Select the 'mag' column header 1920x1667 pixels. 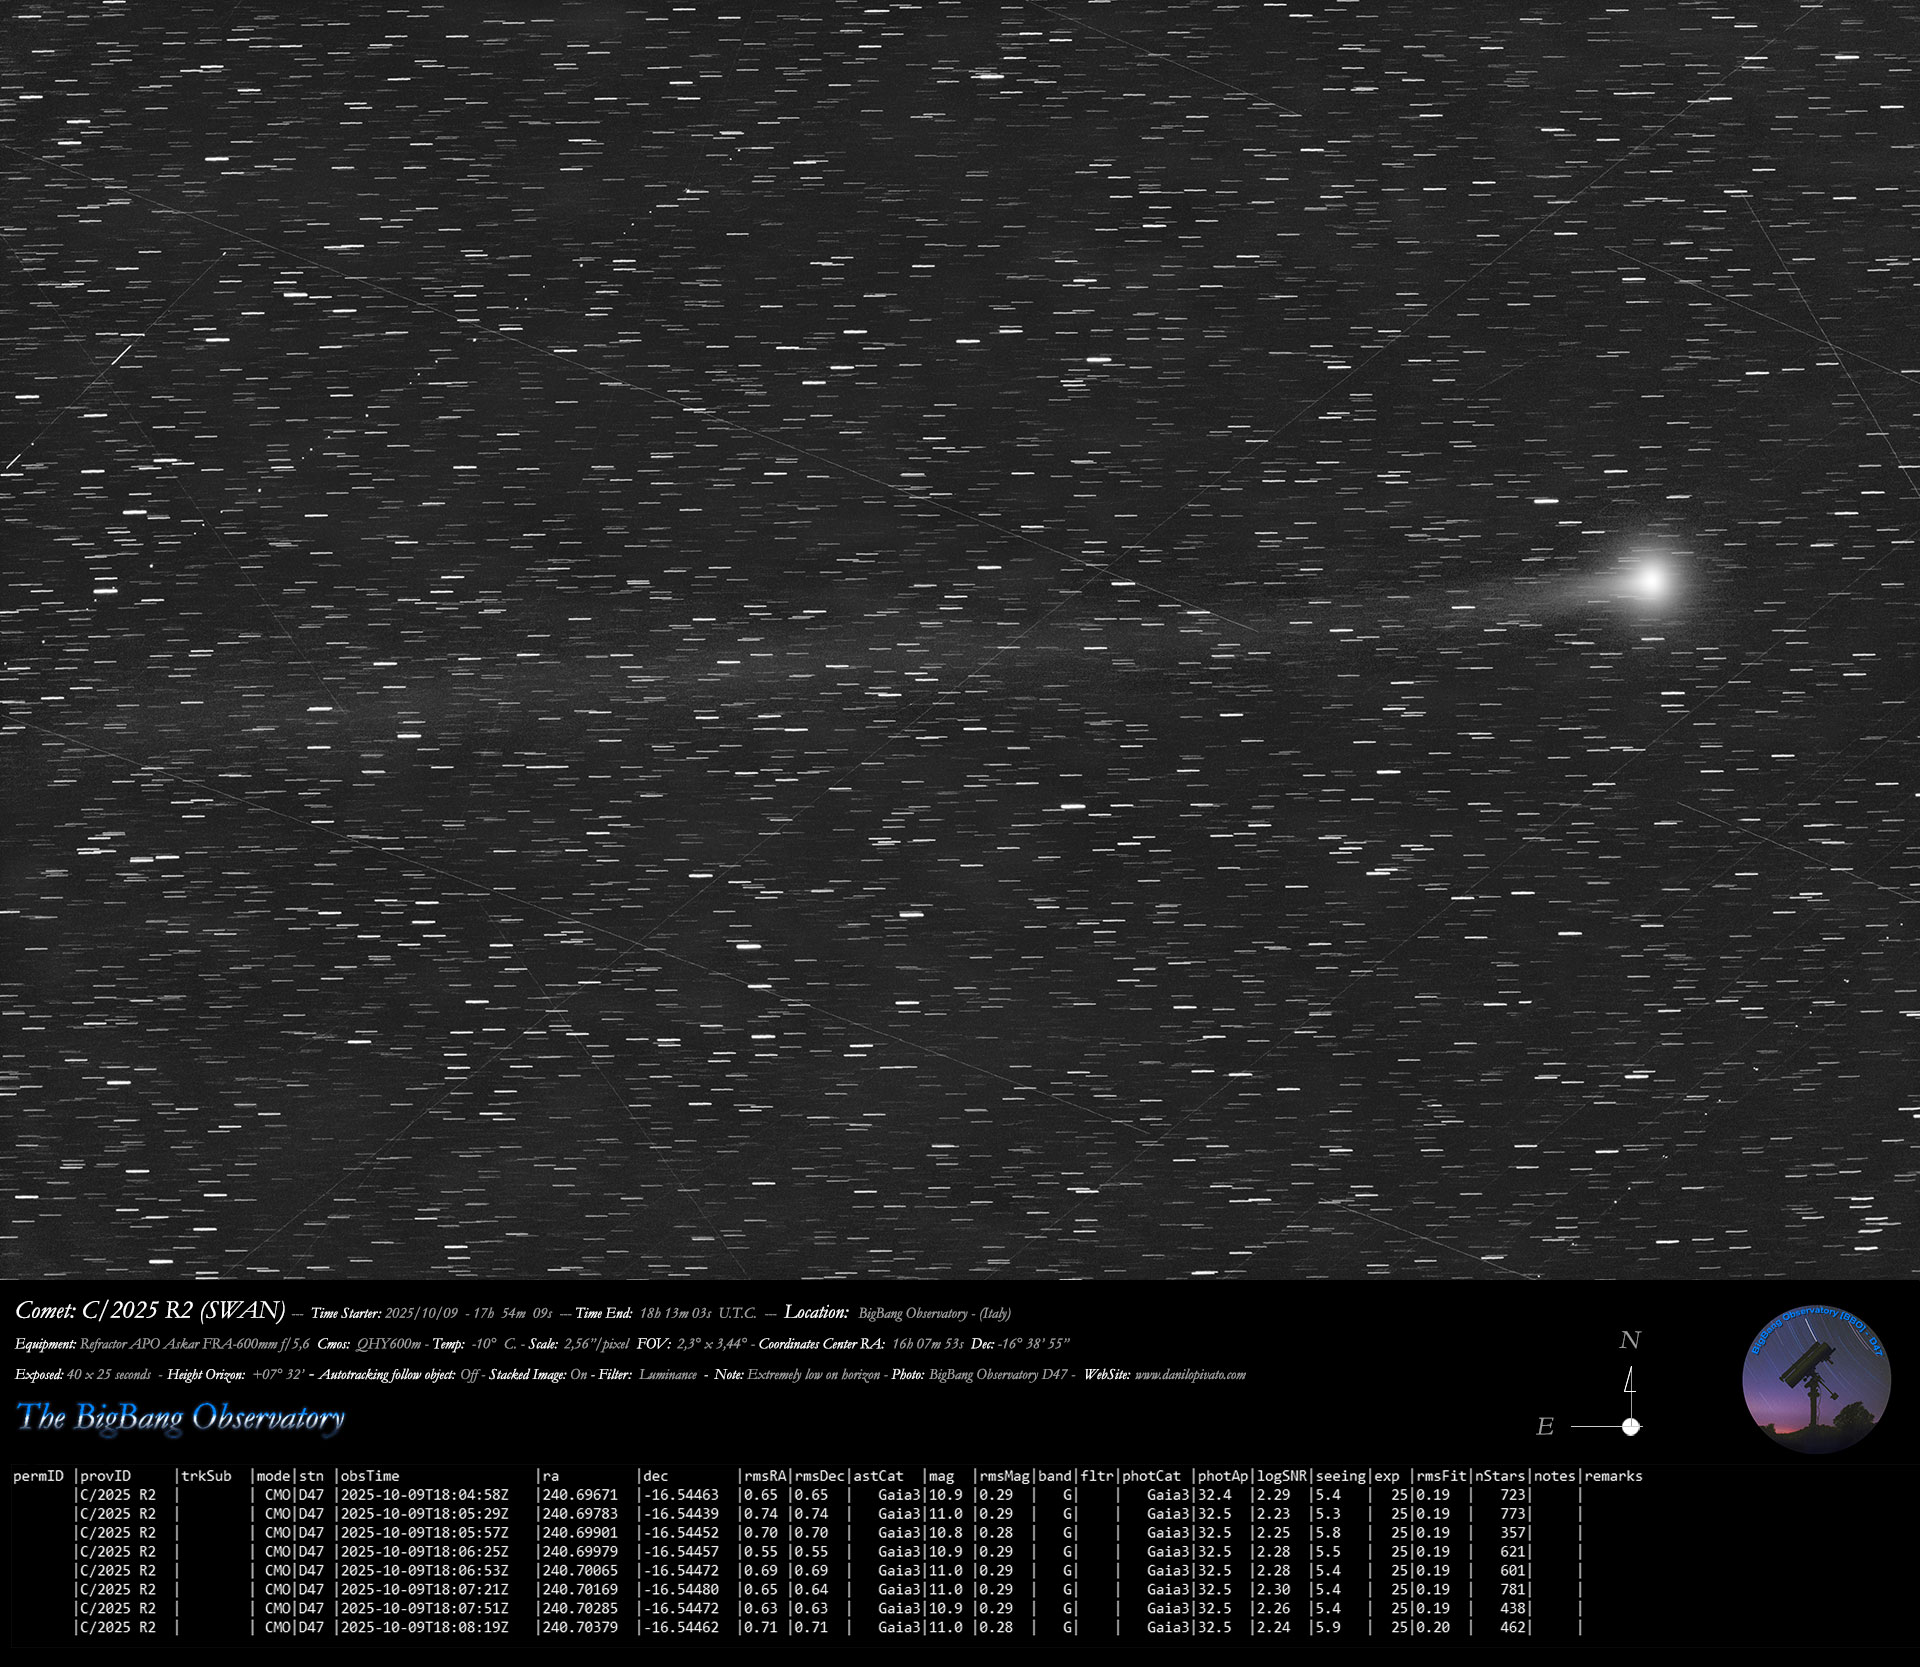[941, 1476]
